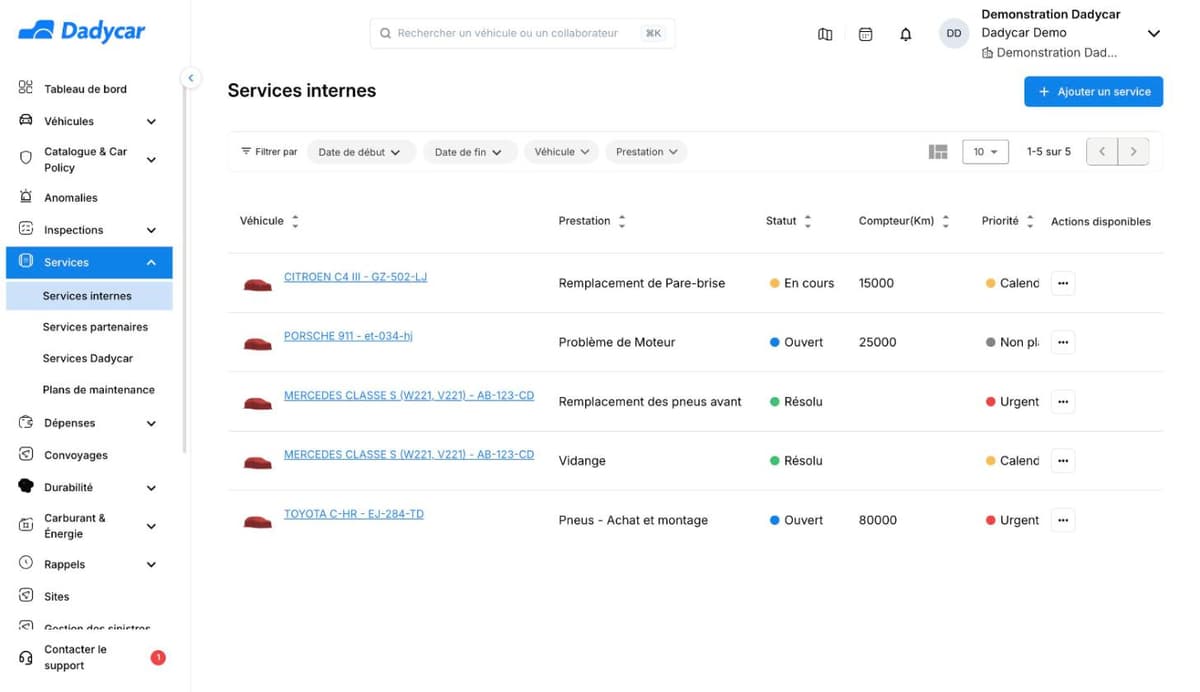Open Mercedes Classe S link in pneus avant row
Image resolution: width=1200 pixels, height=692 pixels.
pyautogui.click(x=409, y=395)
